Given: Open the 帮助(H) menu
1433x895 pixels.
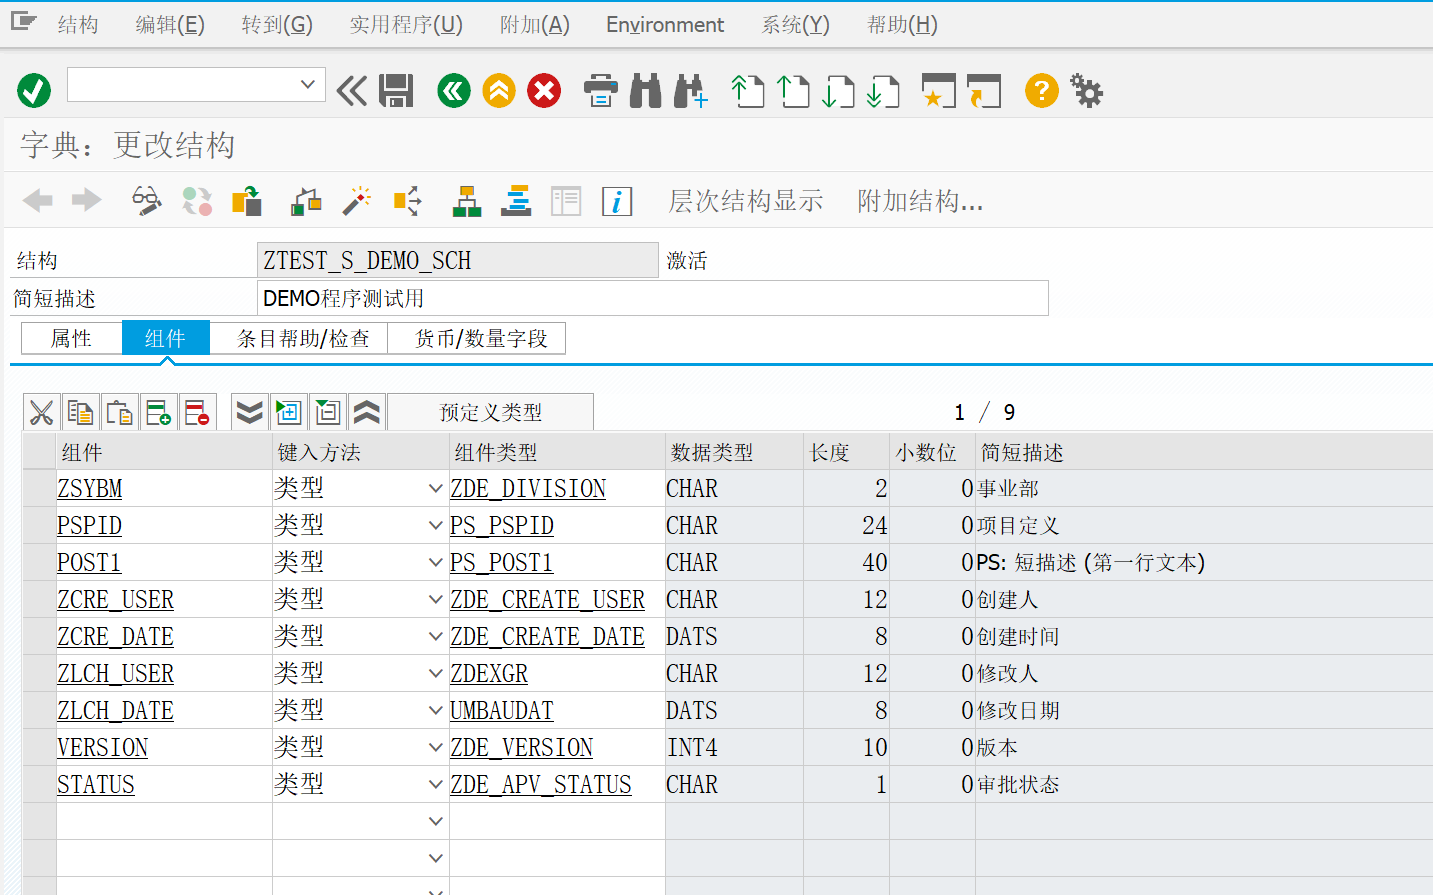Looking at the screenshot, I should point(902,25).
